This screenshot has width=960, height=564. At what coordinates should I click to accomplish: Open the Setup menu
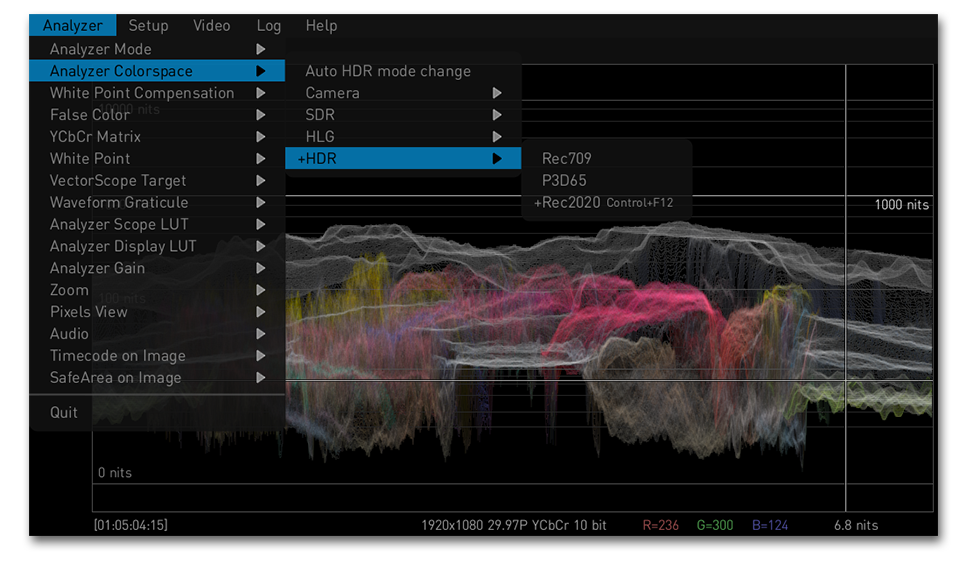tap(148, 26)
